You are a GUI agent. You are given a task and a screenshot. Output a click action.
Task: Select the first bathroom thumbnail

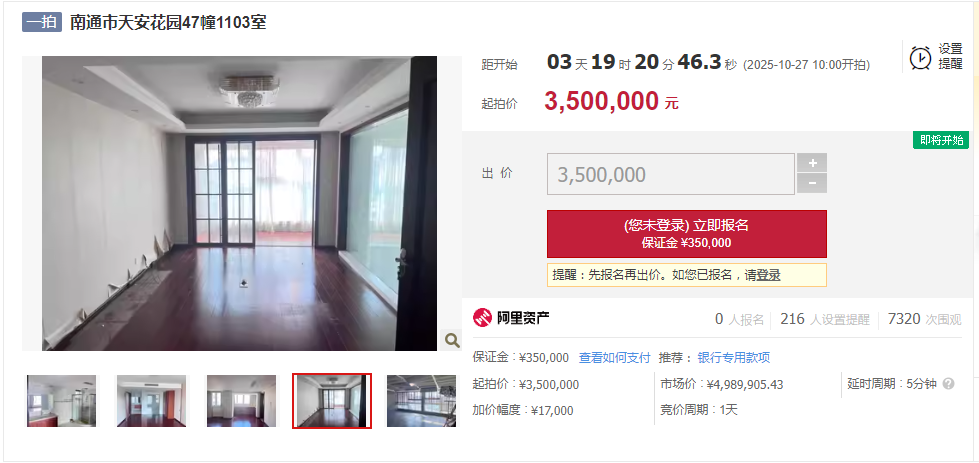(62, 401)
